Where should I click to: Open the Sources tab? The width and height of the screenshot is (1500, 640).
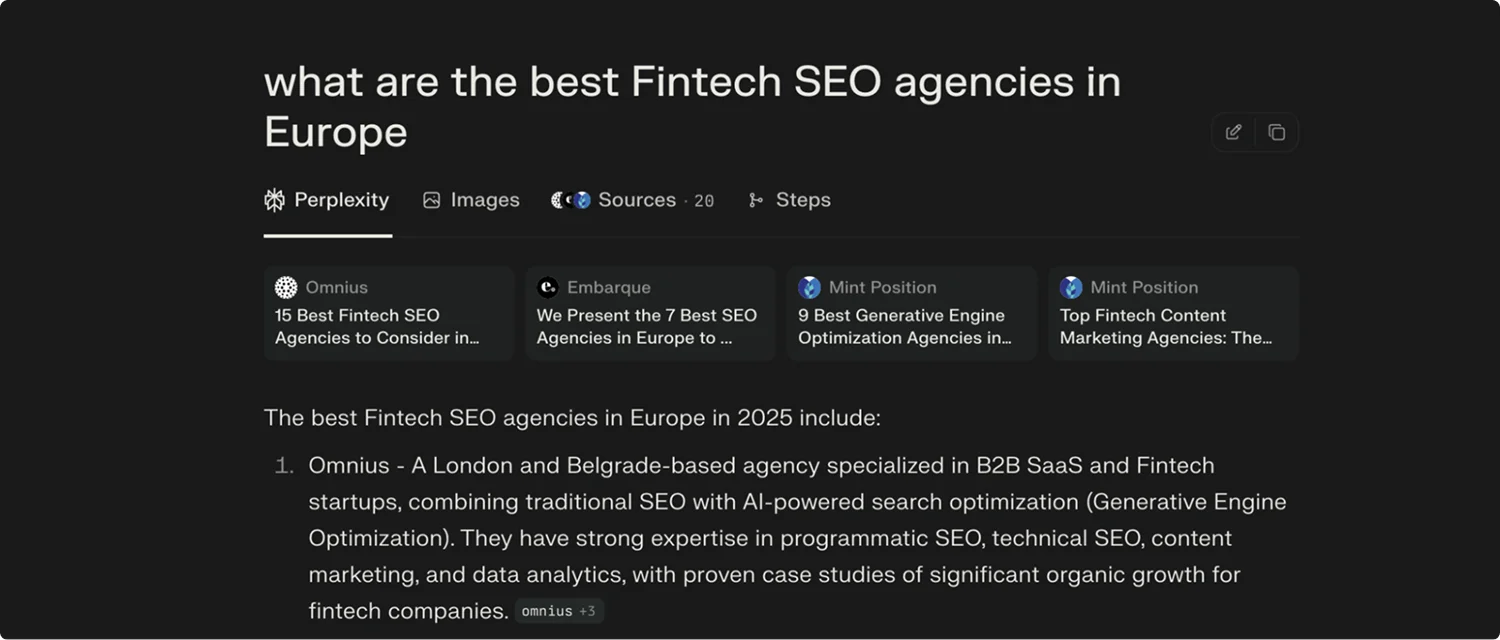pos(636,200)
